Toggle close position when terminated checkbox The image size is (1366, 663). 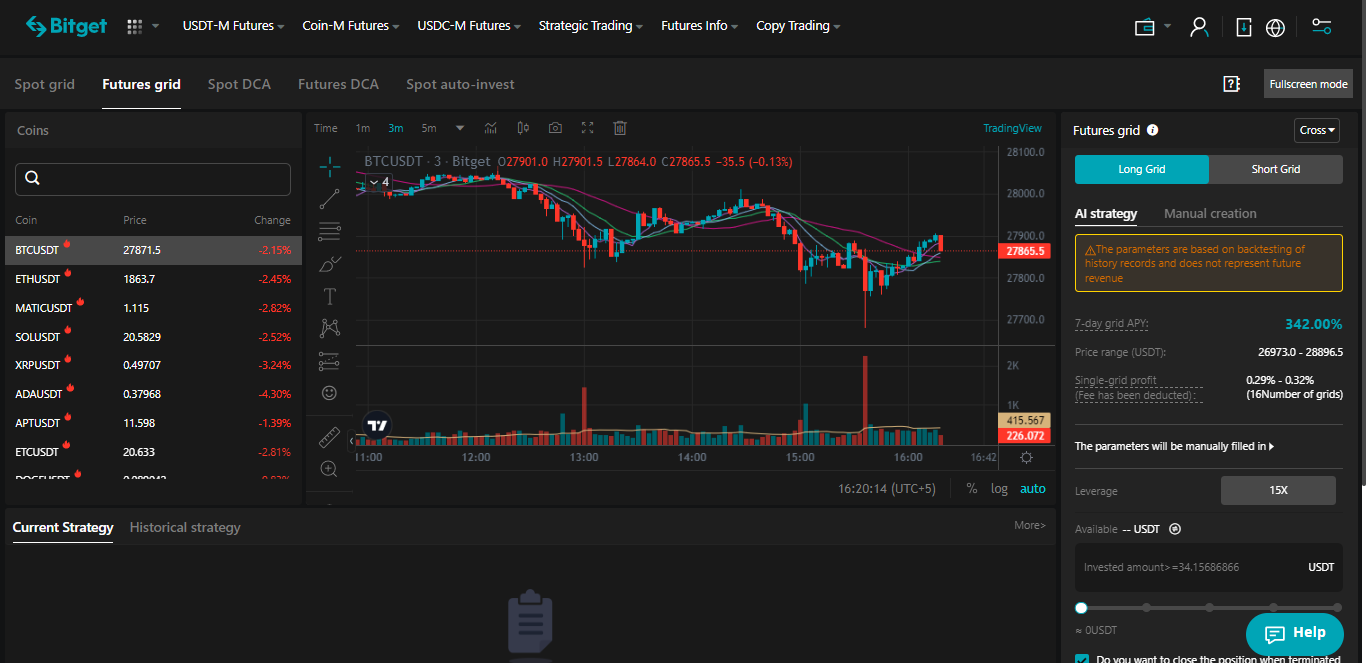(x=1082, y=660)
